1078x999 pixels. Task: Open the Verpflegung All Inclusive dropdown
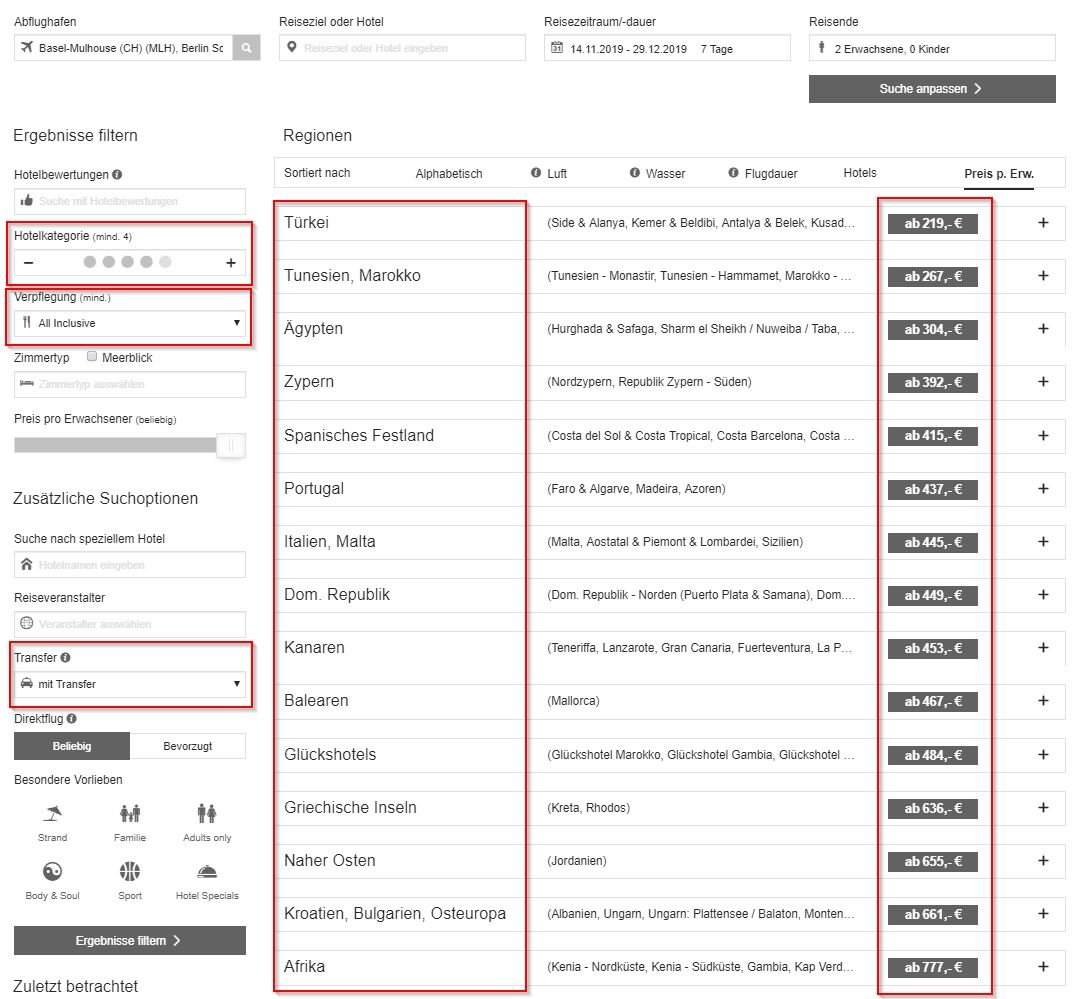[130, 323]
